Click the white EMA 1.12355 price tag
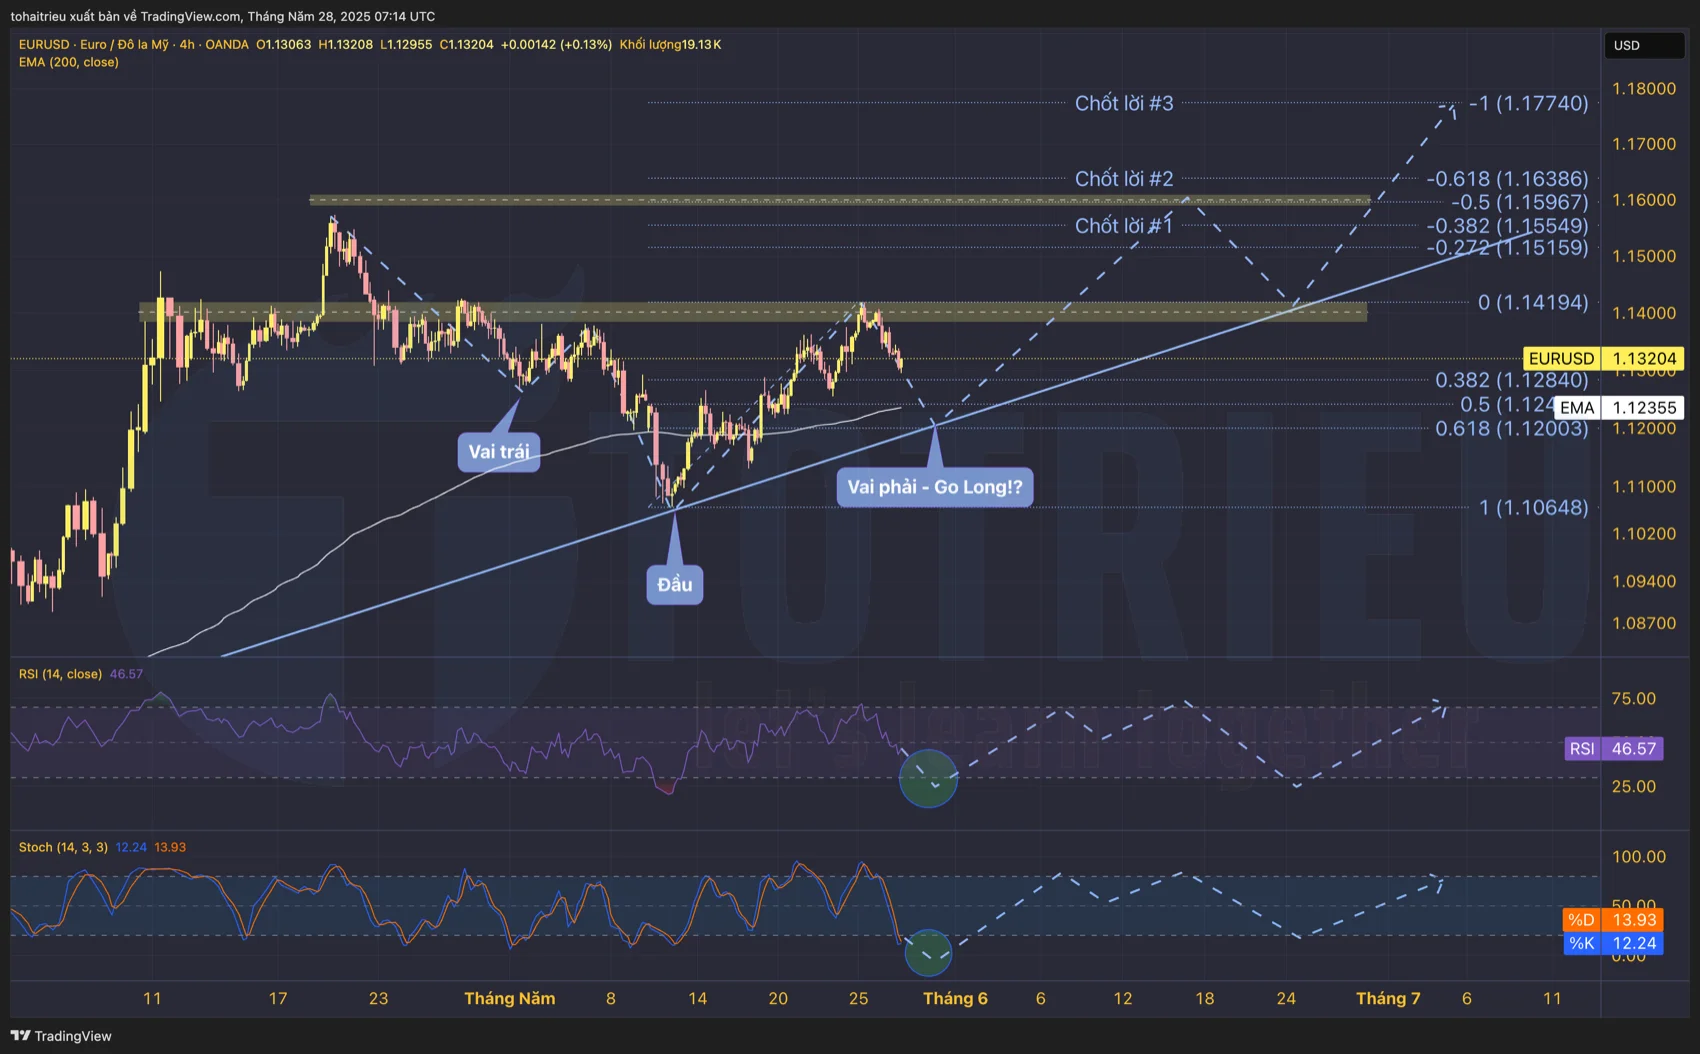Viewport: 1700px width, 1054px height. point(1619,407)
